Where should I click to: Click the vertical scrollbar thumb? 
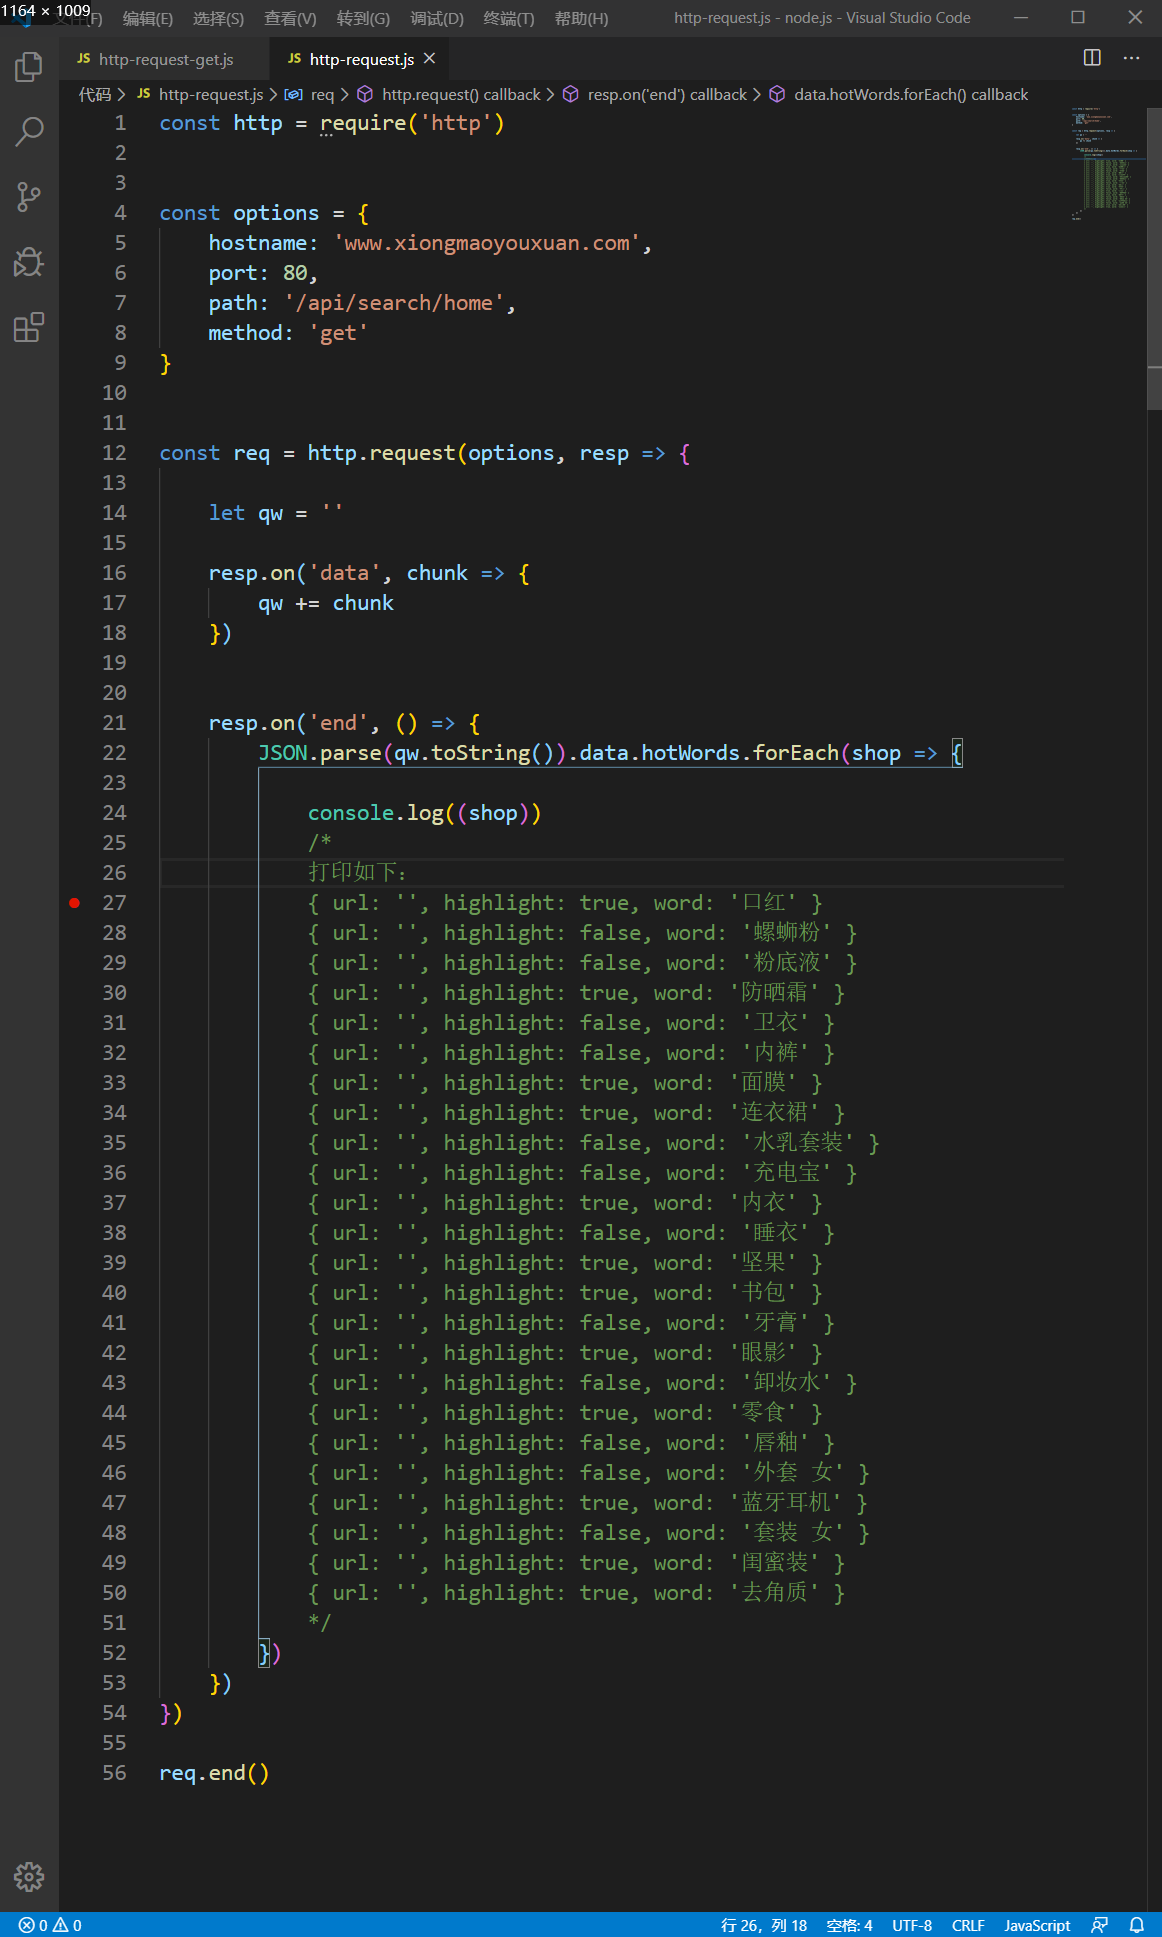[x=1154, y=259]
